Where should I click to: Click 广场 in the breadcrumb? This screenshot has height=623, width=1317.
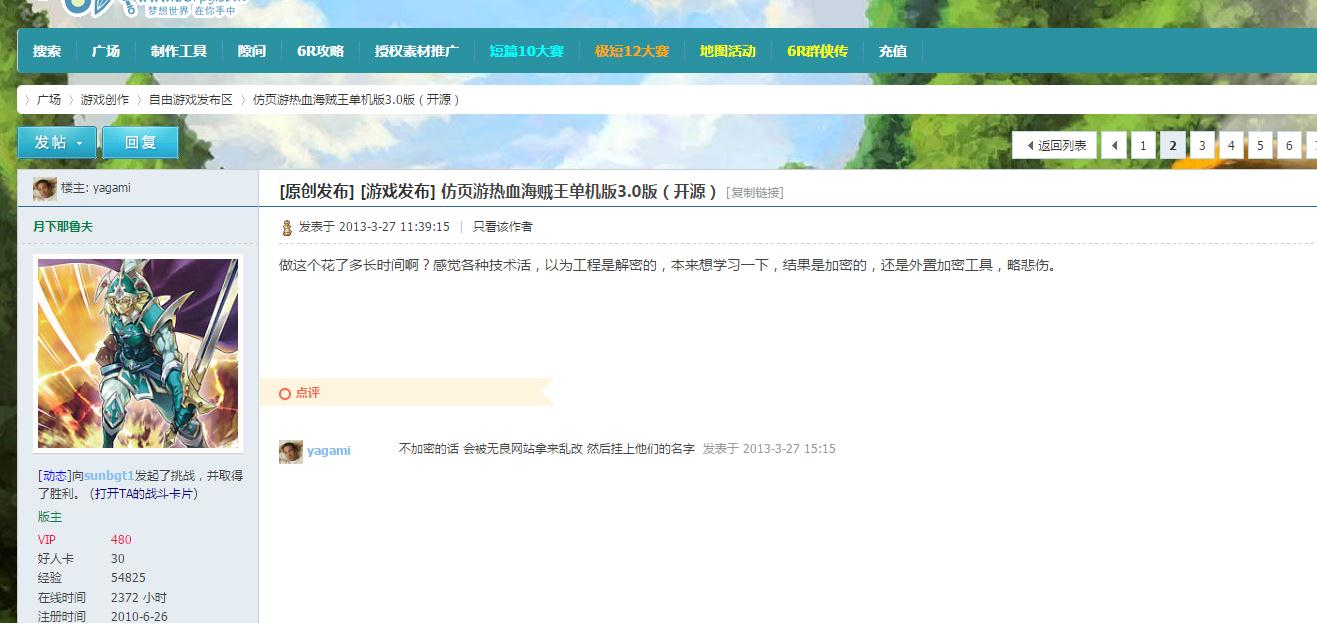point(49,100)
